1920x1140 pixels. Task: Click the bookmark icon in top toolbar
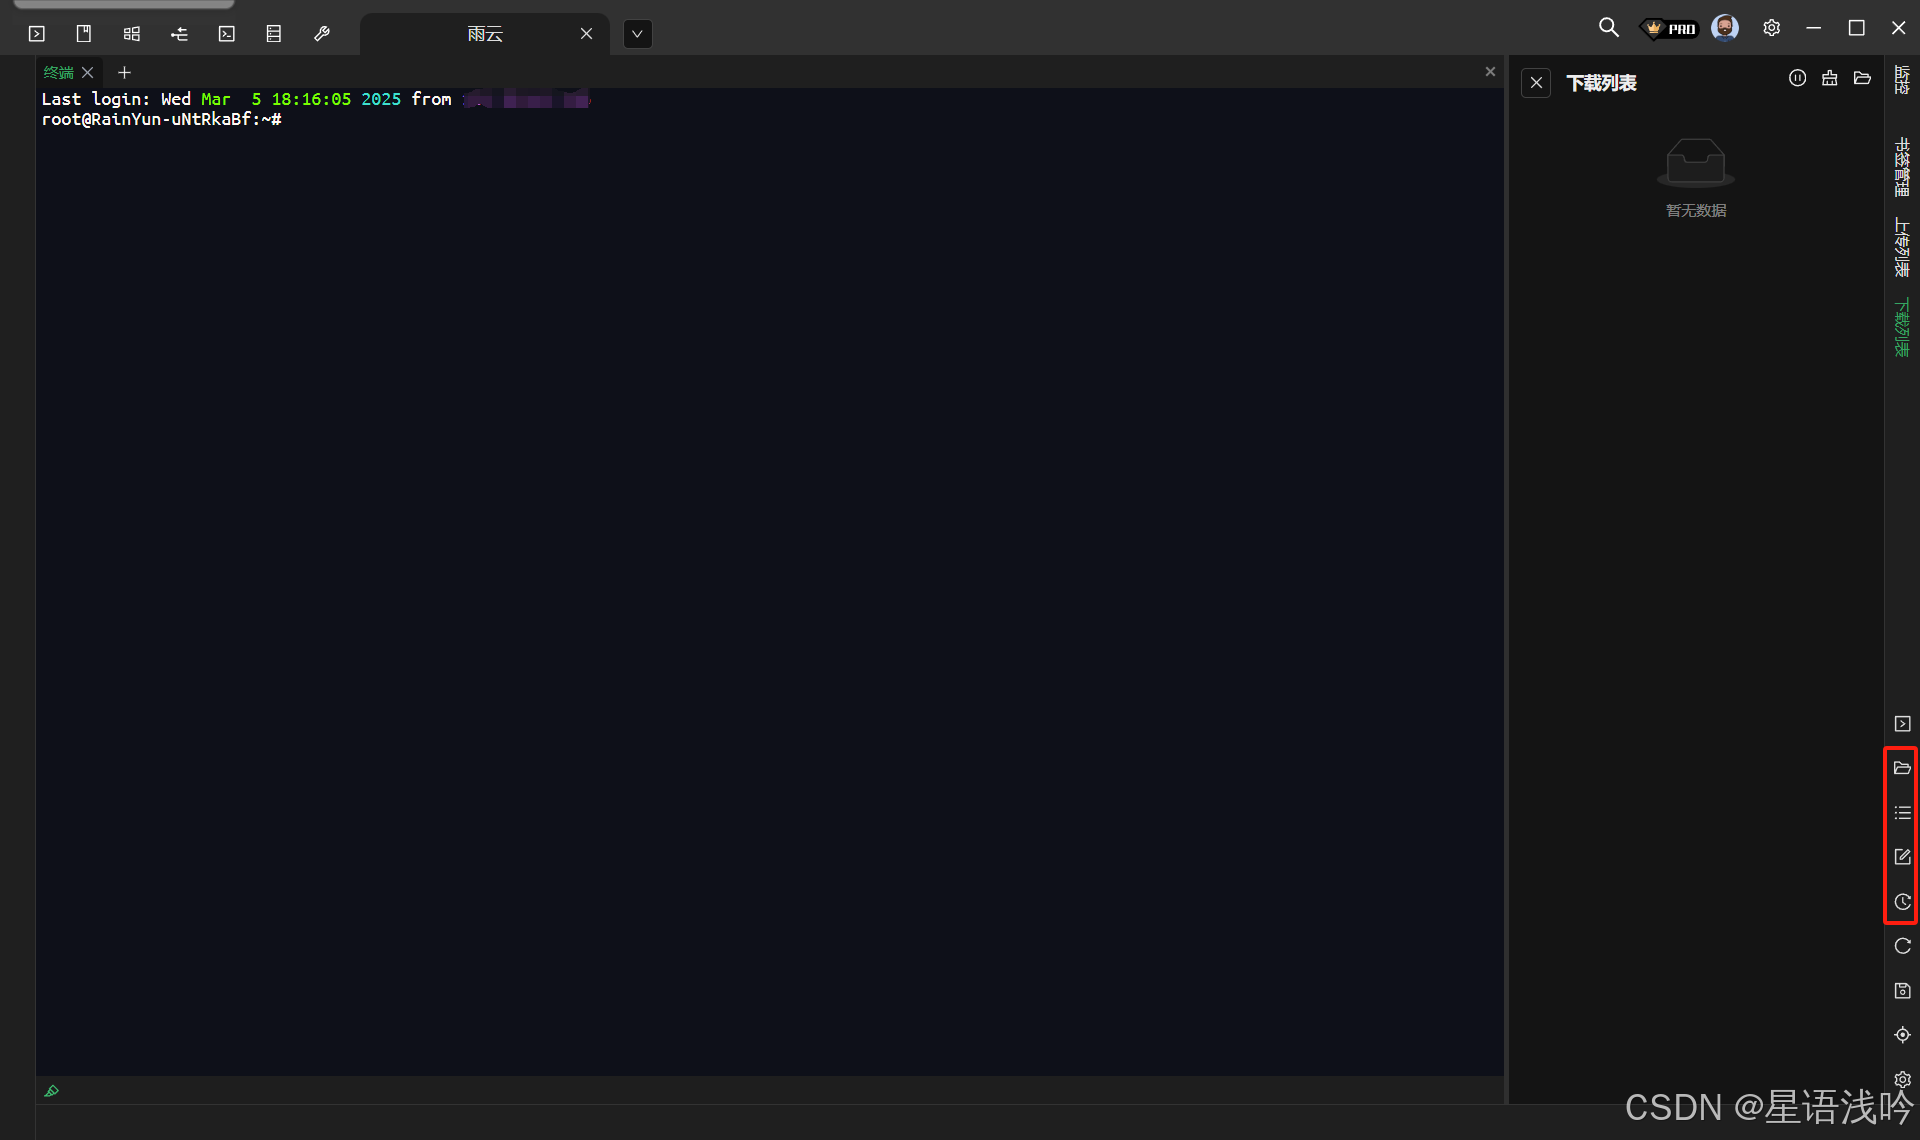click(x=84, y=34)
